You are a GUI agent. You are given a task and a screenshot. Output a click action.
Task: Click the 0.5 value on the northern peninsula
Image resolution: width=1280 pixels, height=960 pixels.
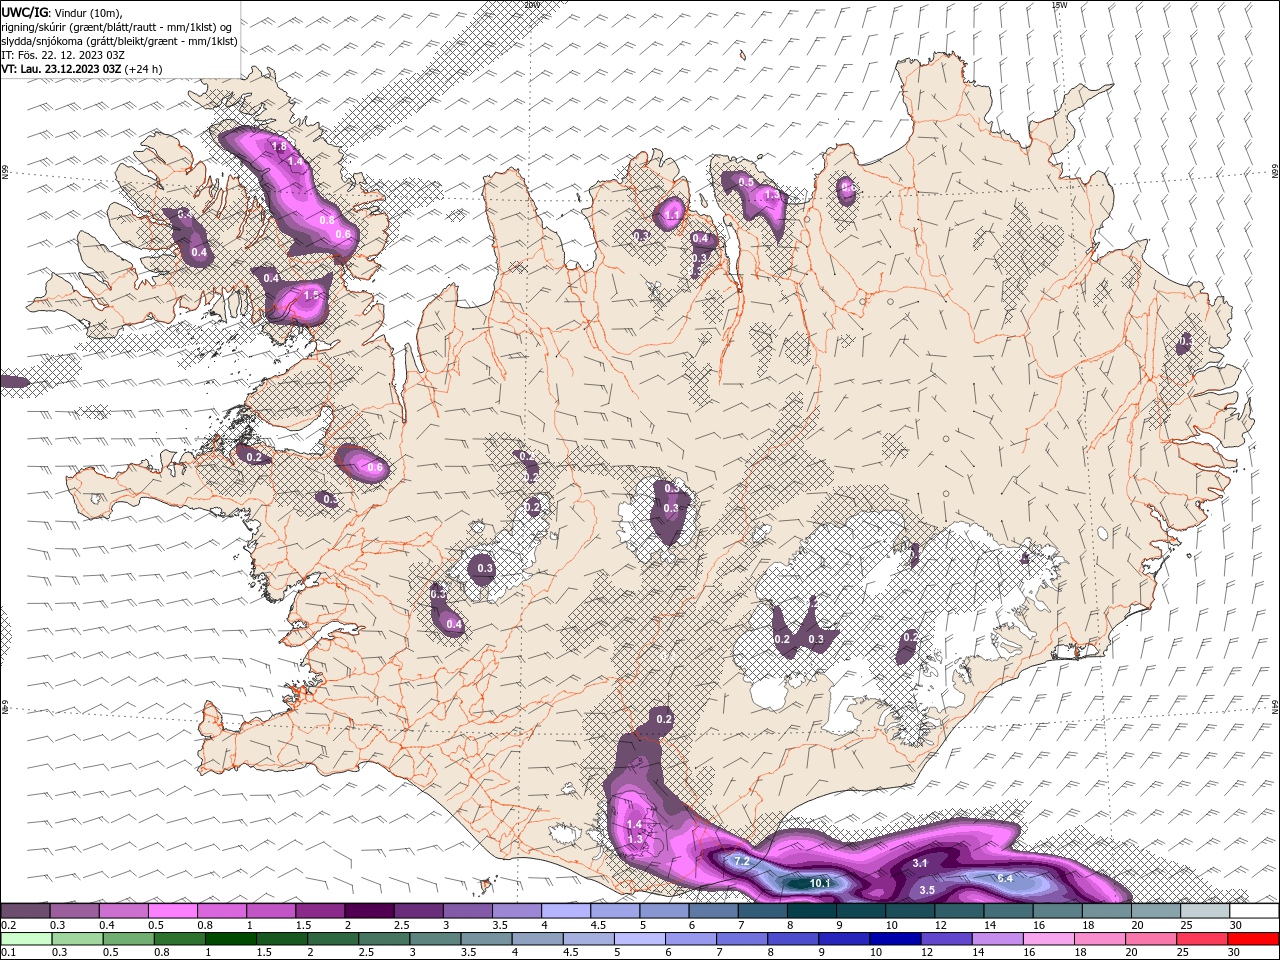[x=746, y=183]
